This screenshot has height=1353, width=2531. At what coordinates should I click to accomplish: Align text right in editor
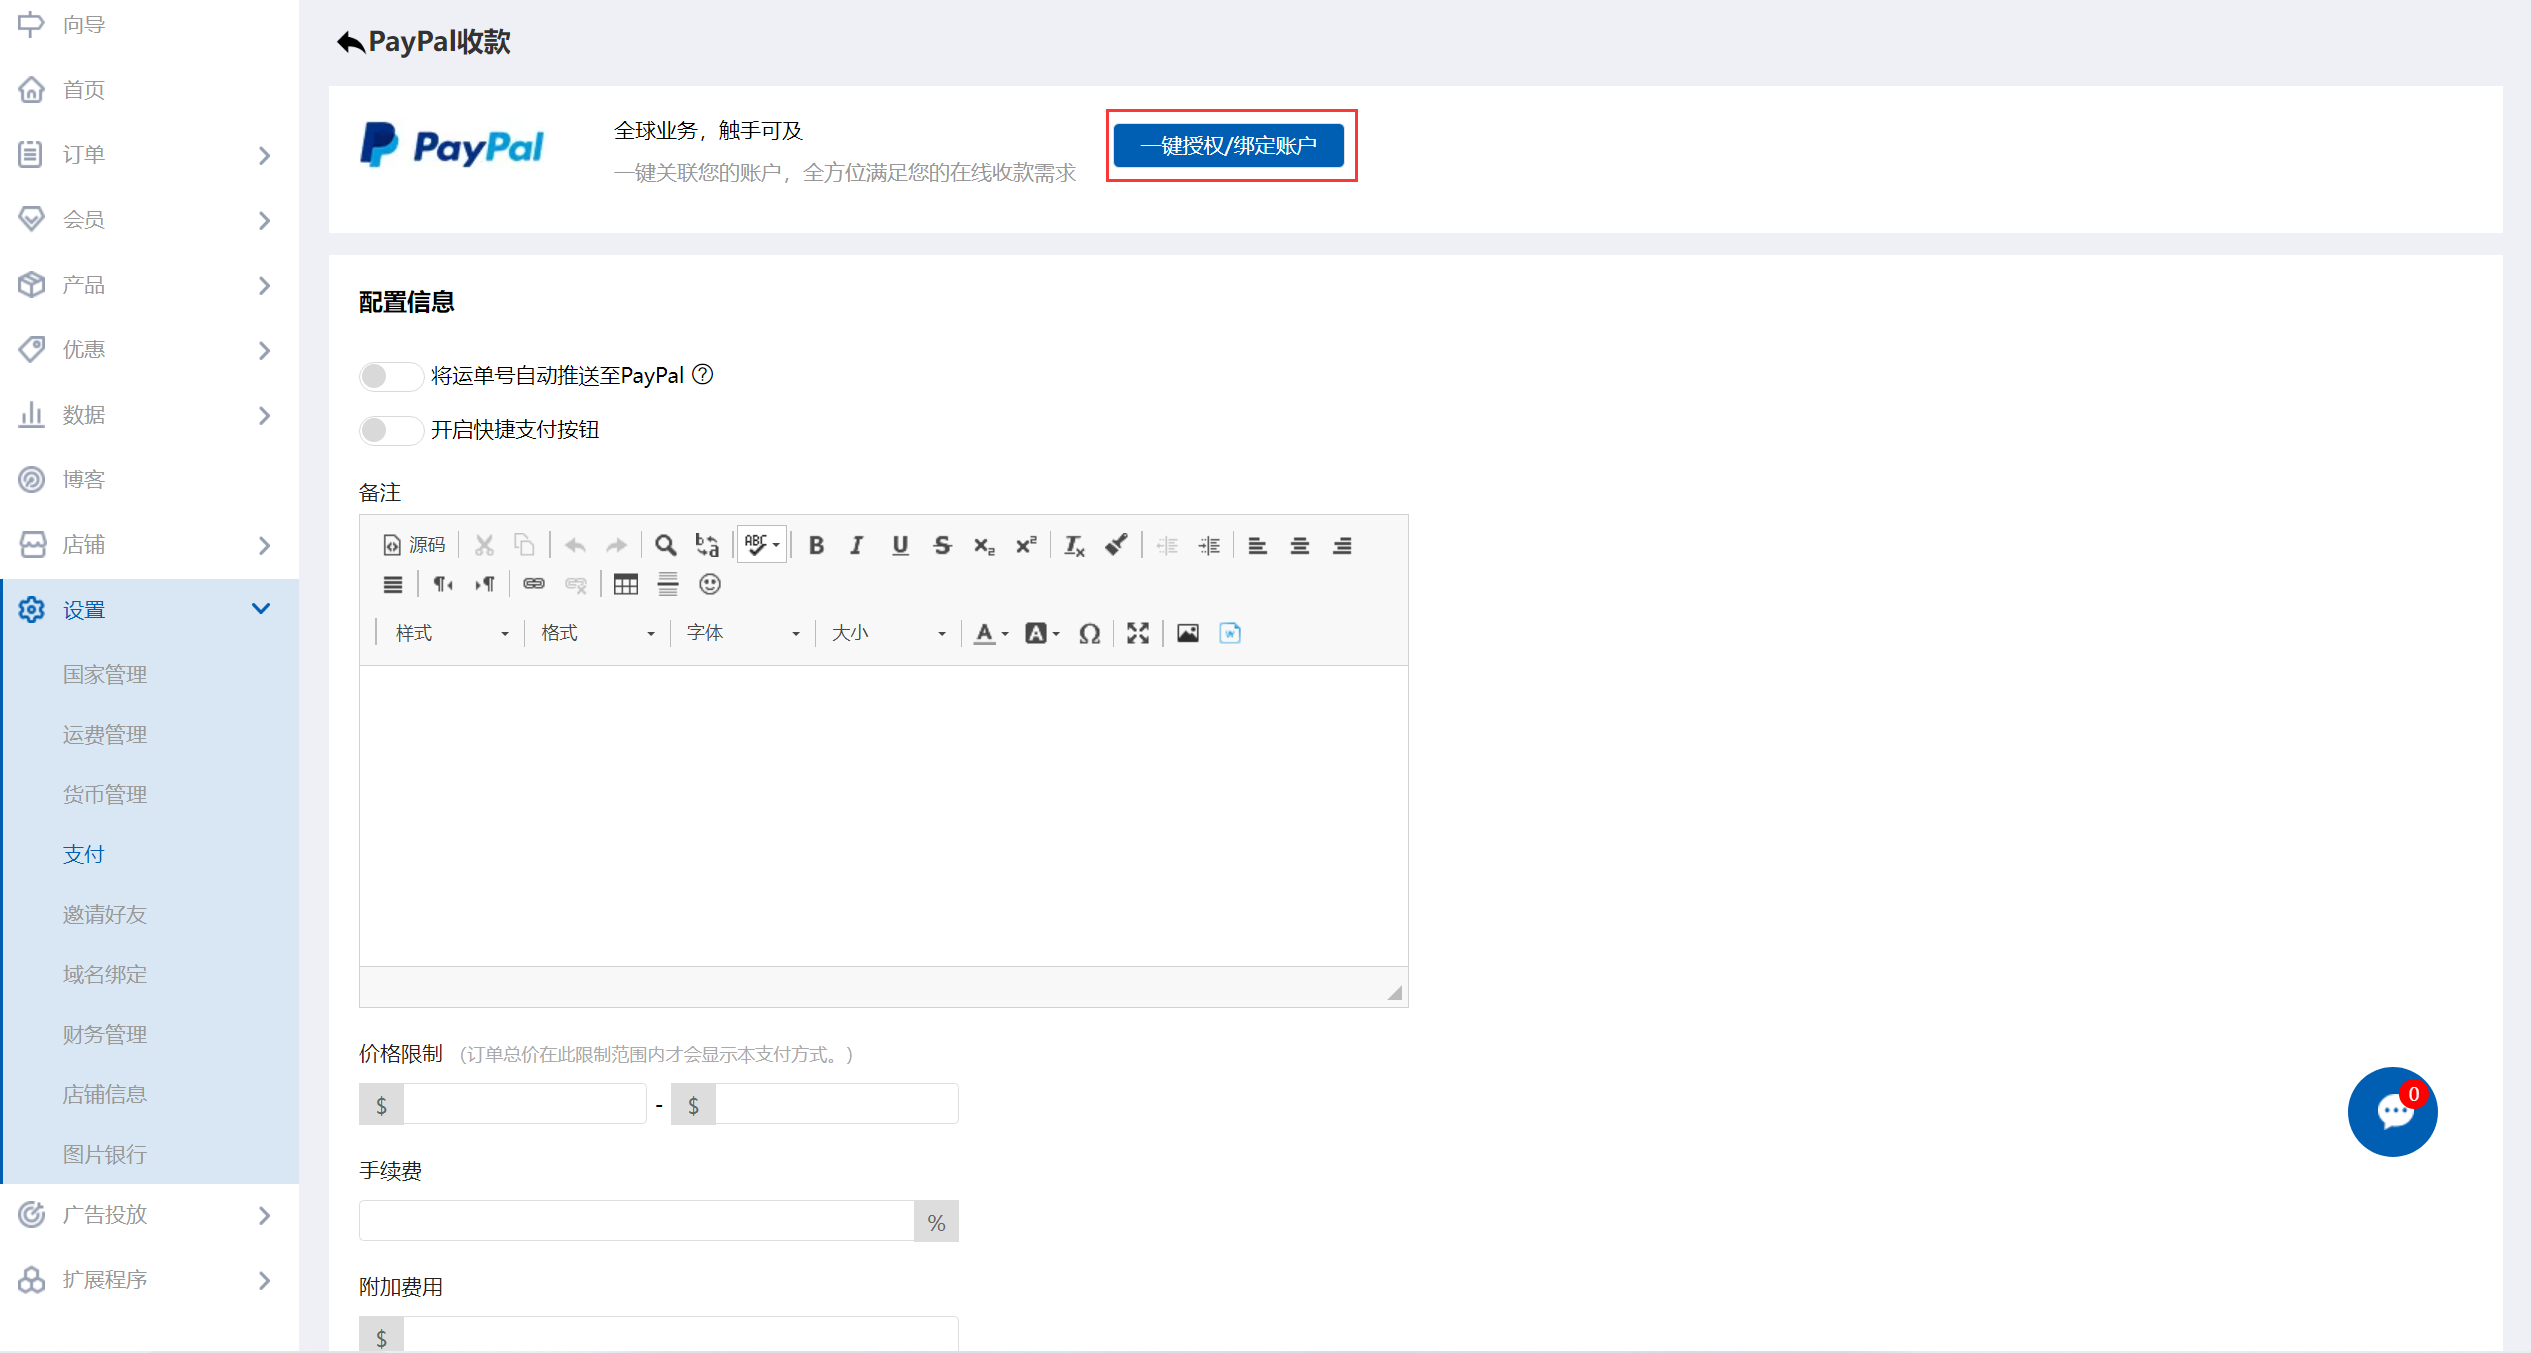(x=1342, y=545)
